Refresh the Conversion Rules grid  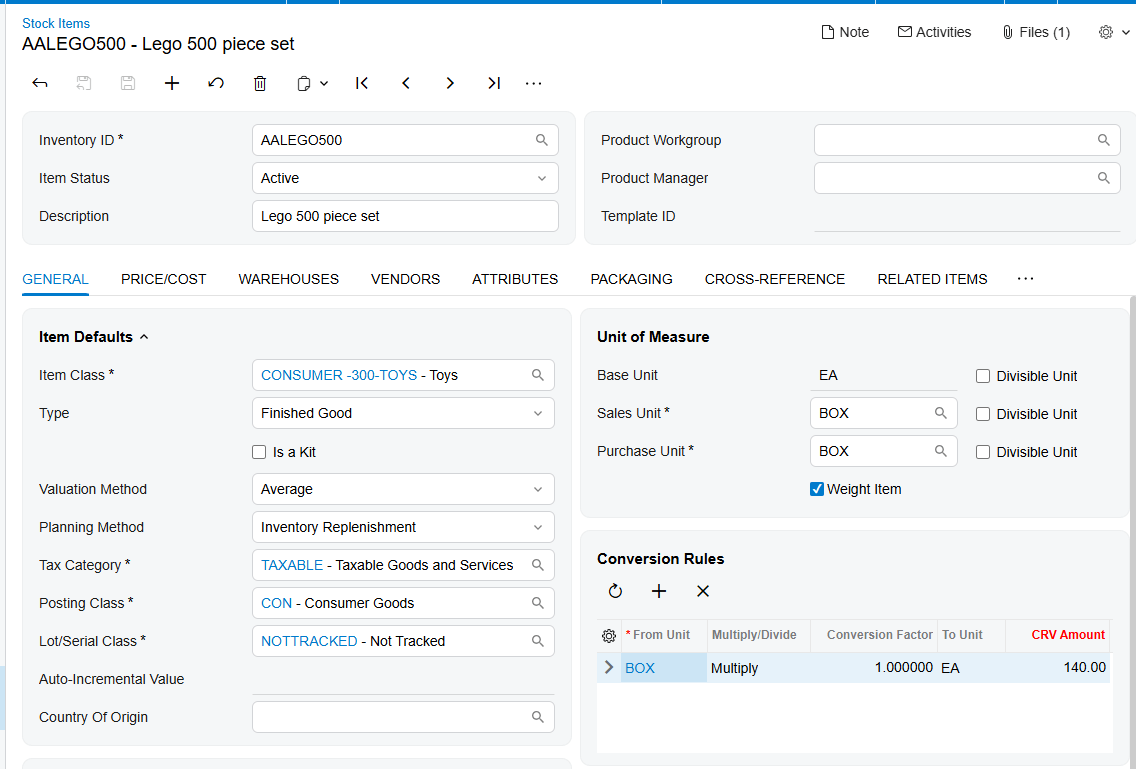point(615,591)
